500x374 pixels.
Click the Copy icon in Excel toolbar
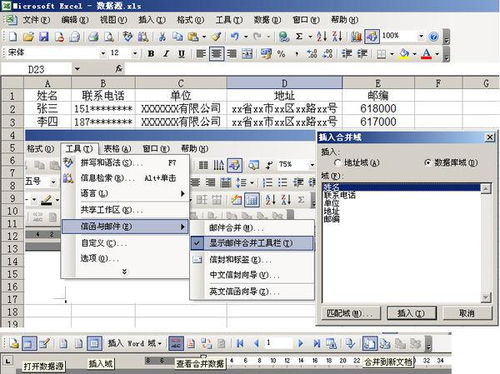(x=178, y=36)
